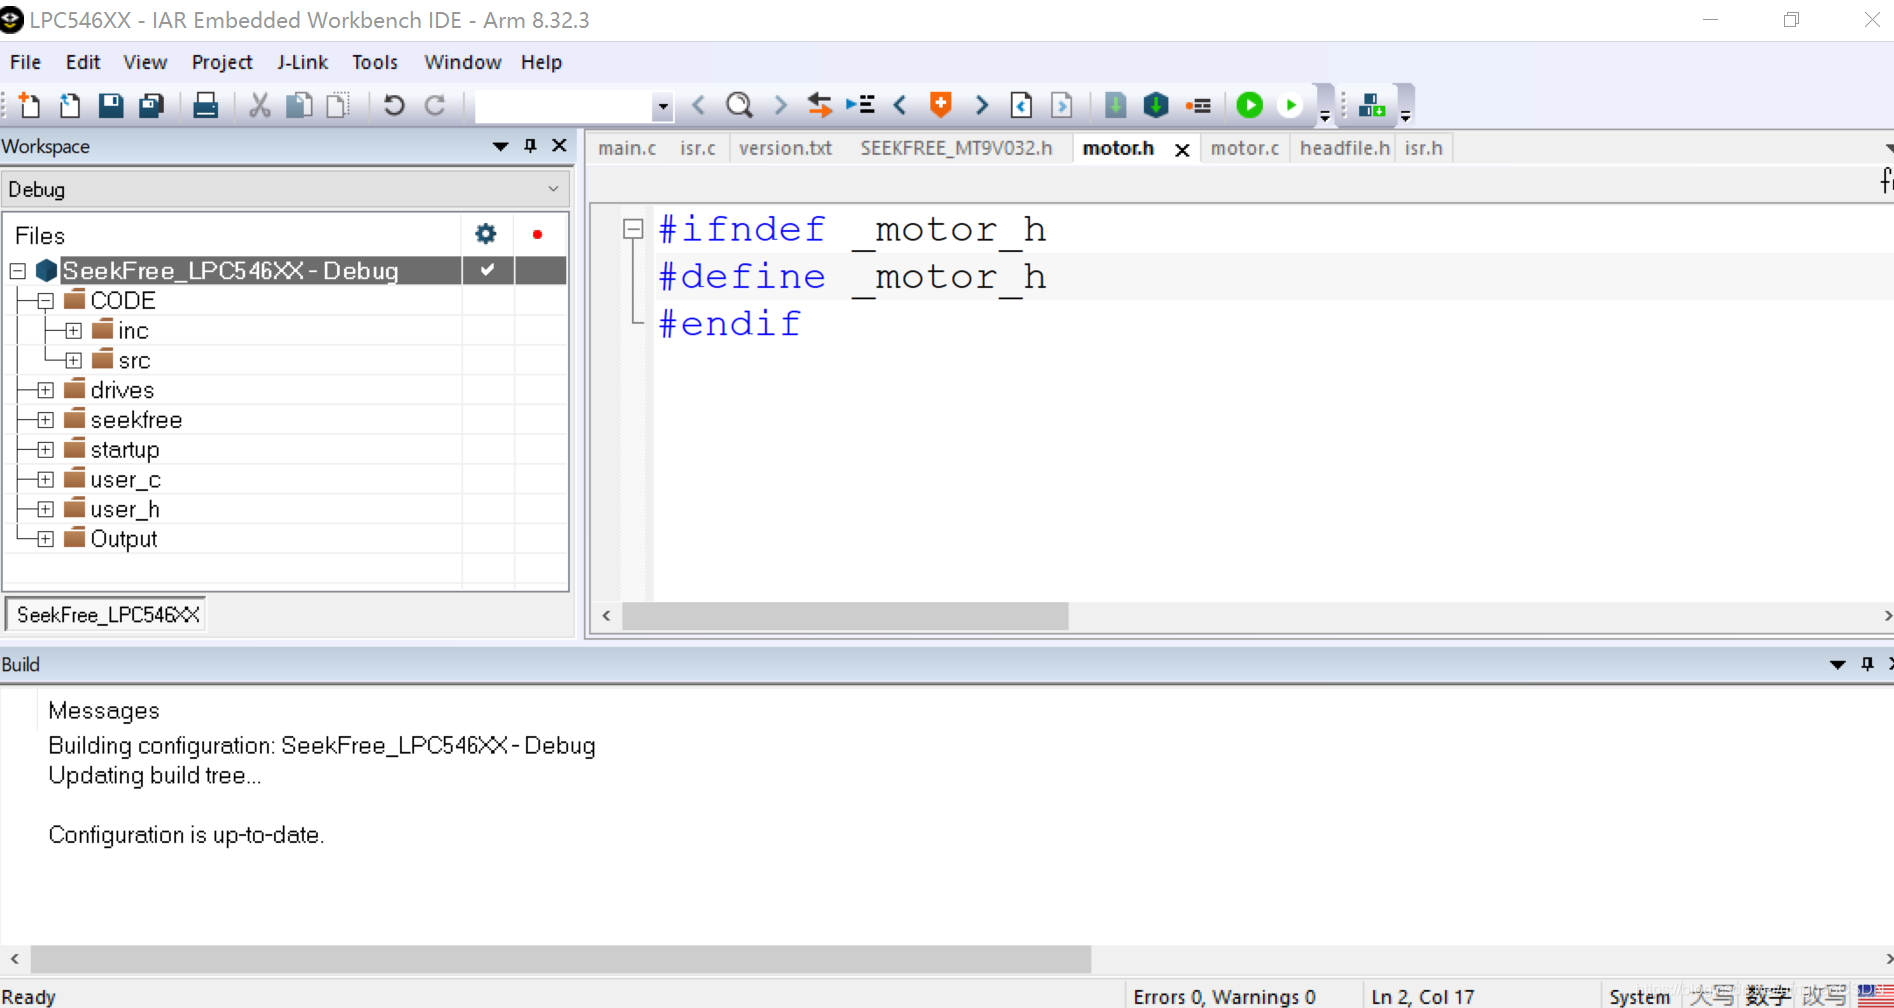Expand the startup folder
1894x1008 pixels.
pos(45,450)
